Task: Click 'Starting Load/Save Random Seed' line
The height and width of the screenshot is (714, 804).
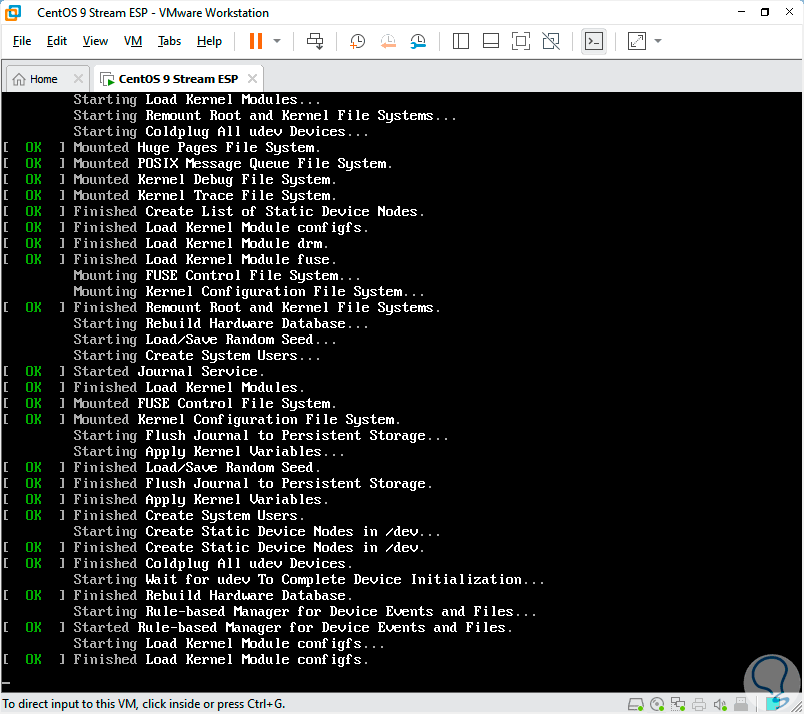Action: [205, 340]
